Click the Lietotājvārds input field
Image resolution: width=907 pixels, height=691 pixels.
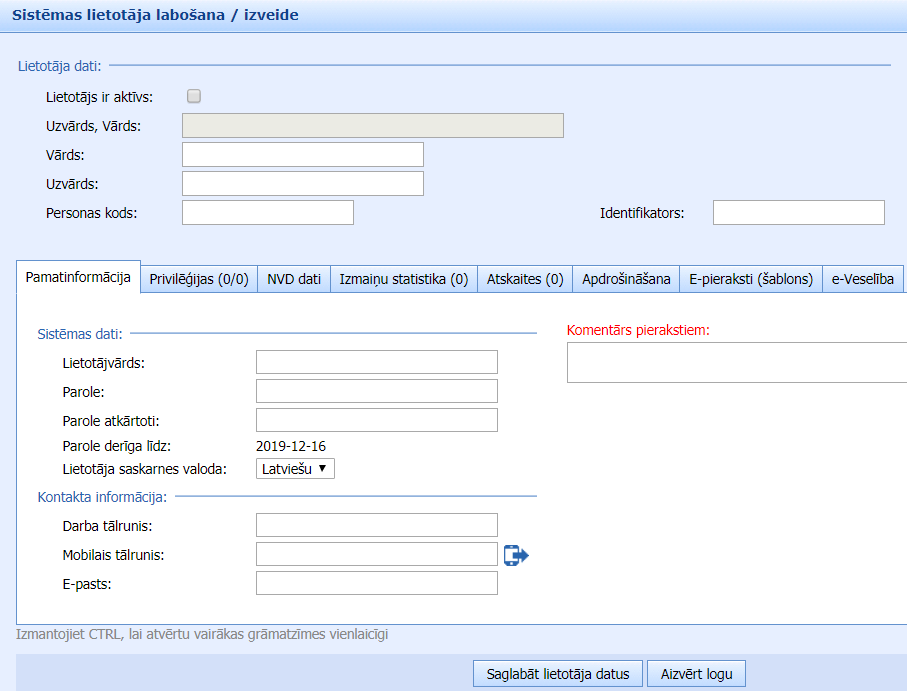(x=376, y=362)
